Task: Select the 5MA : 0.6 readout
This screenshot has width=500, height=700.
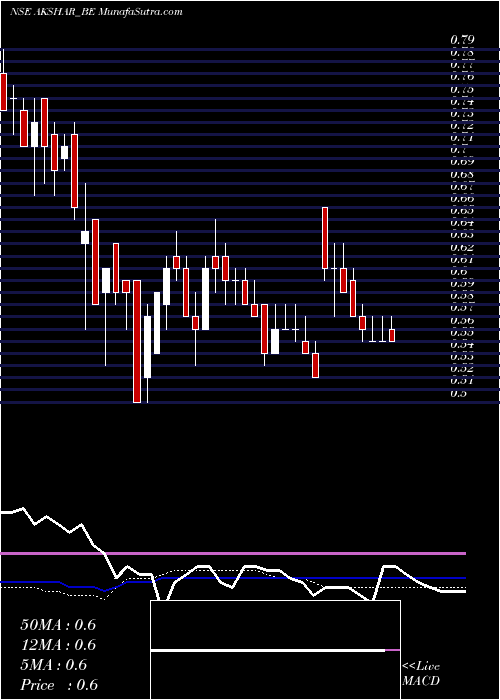Action: (x=54, y=665)
